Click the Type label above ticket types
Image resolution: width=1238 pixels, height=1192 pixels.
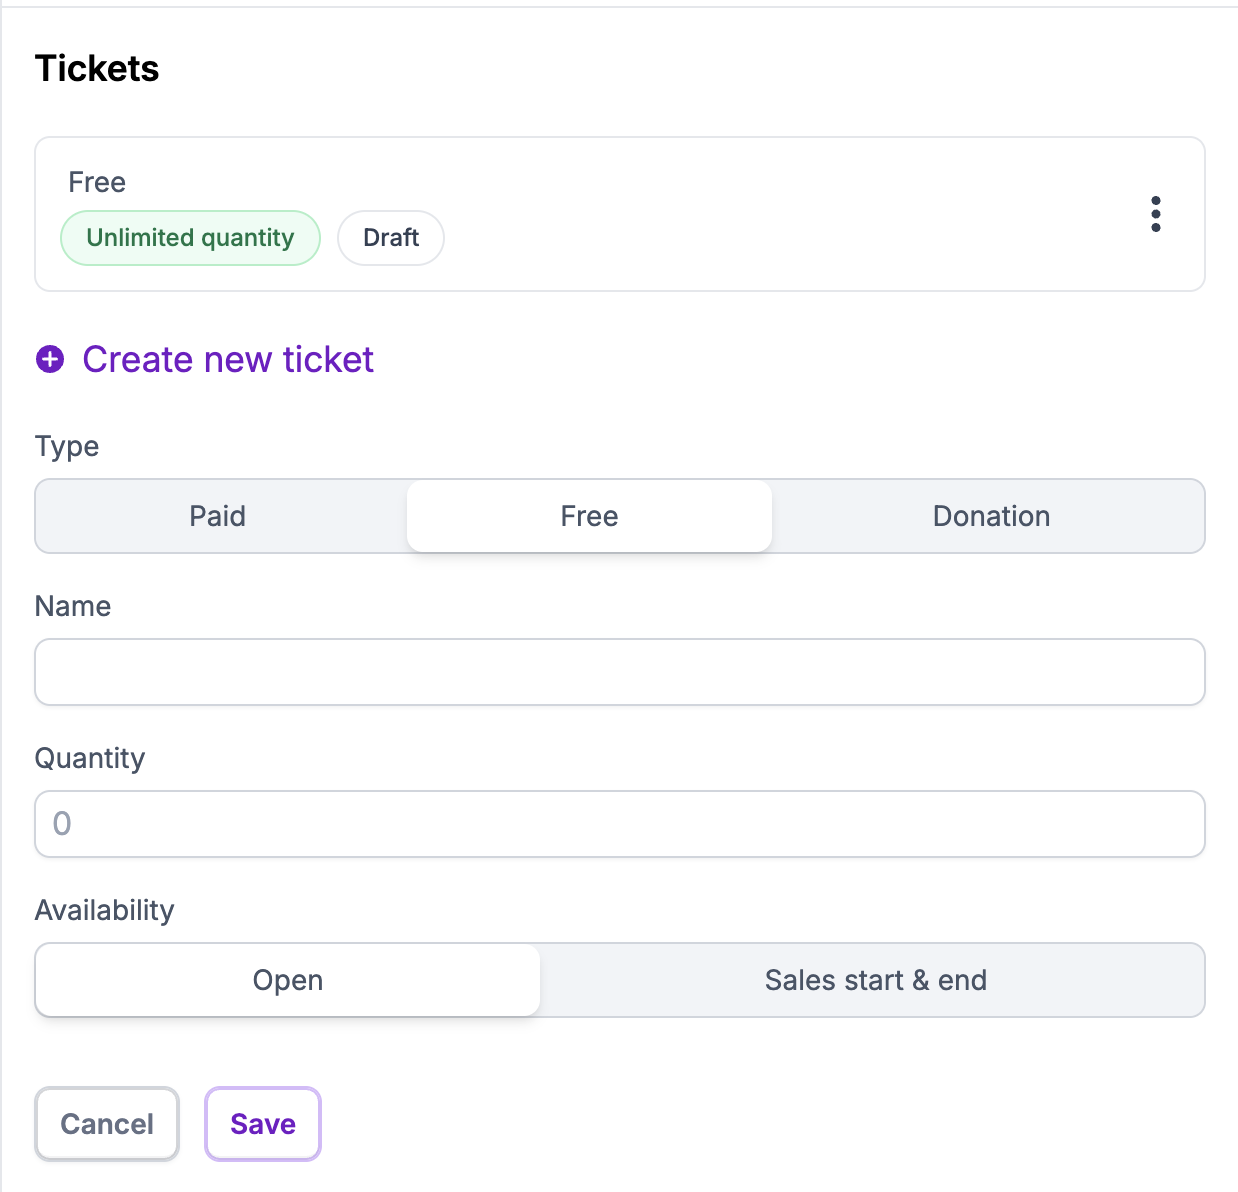click(67, 446)
